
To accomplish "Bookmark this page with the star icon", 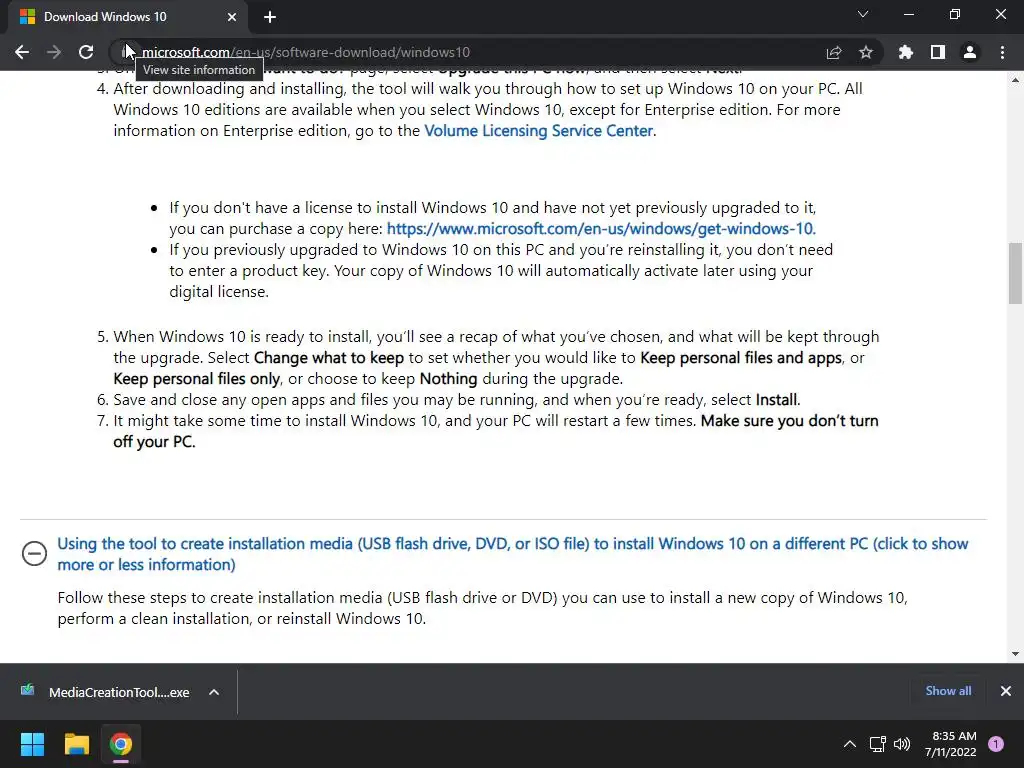I will click(866, 52).
